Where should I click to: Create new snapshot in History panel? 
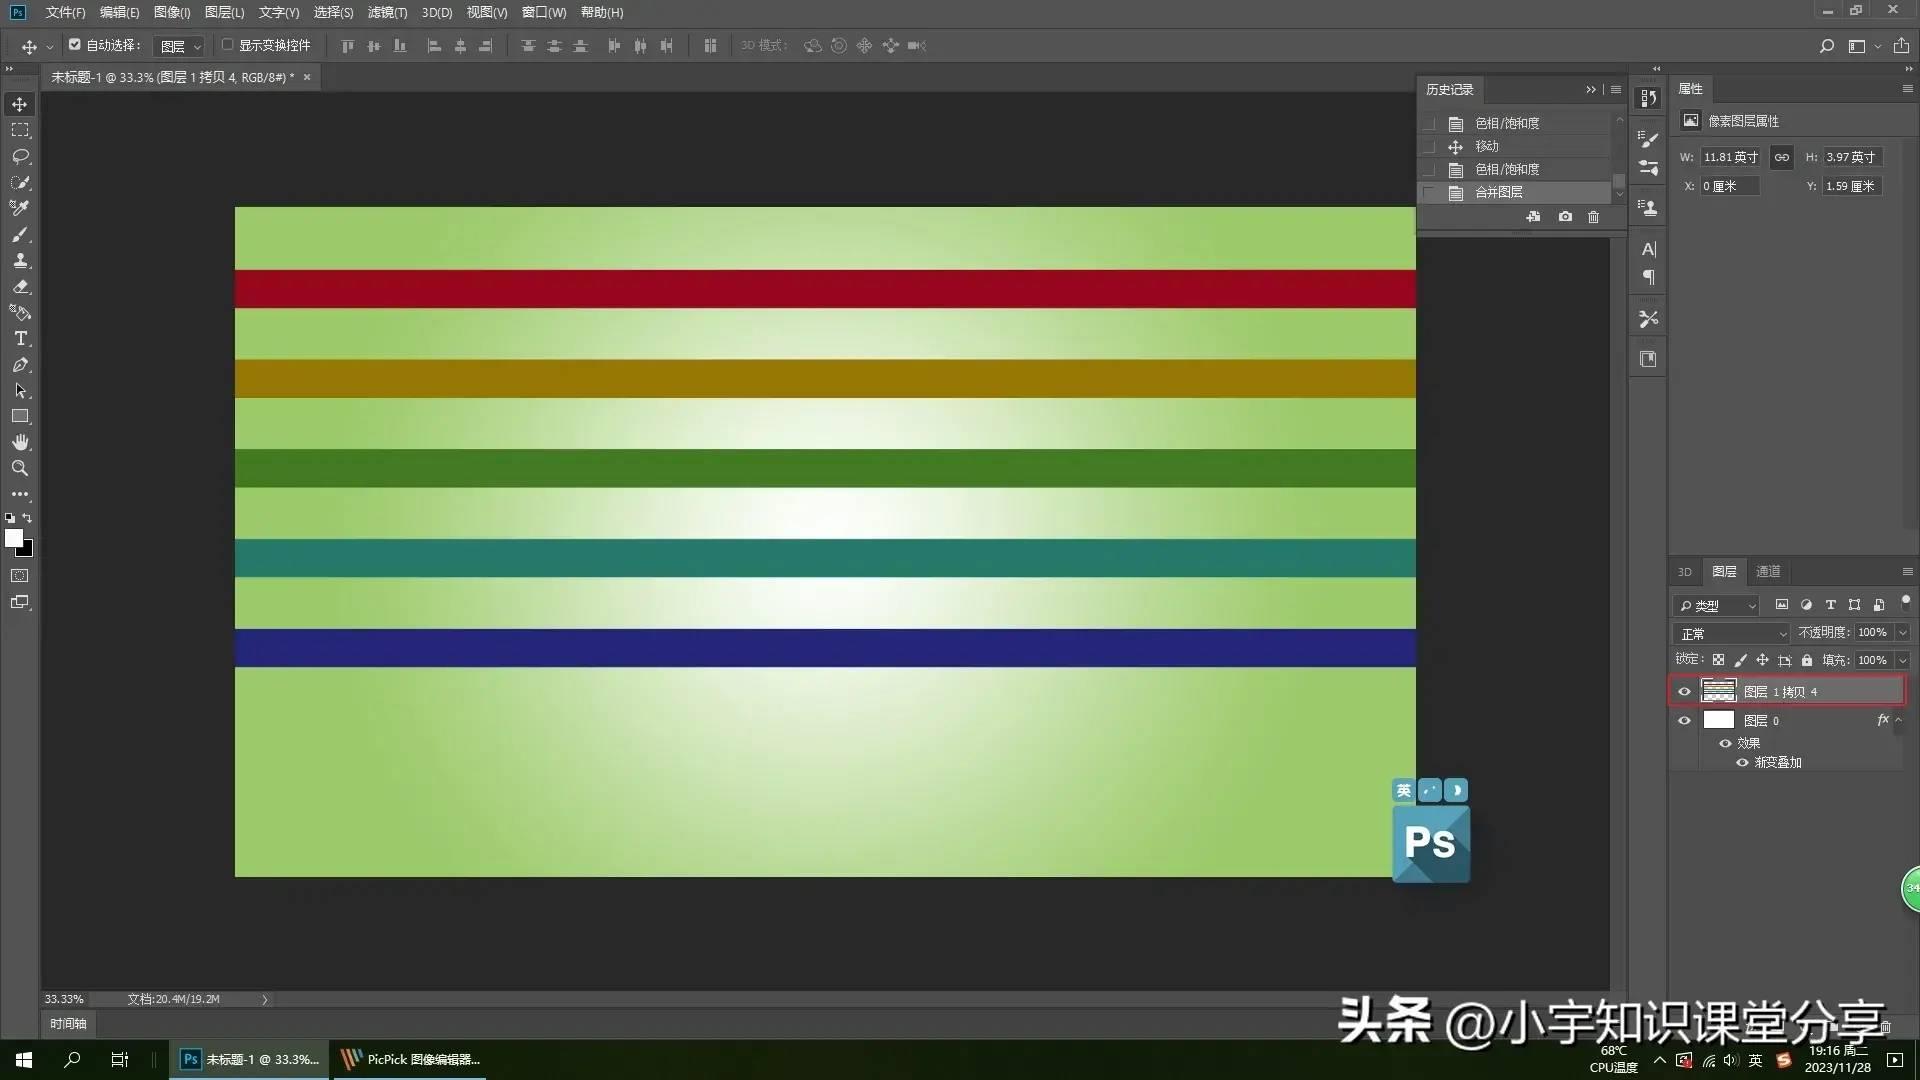(1565, 216)
